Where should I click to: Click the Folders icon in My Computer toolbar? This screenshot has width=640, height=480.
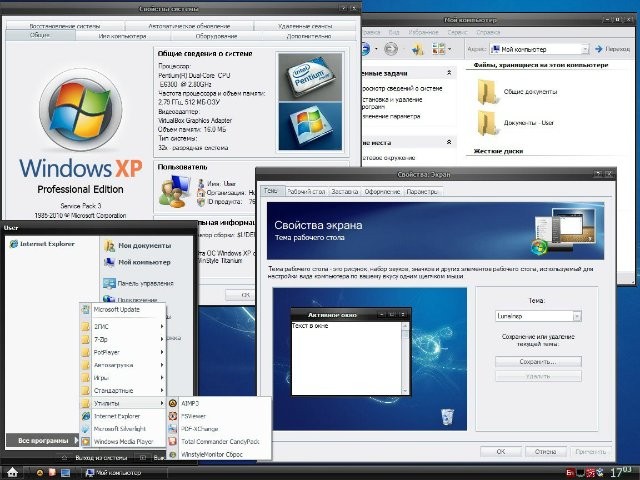pos(417,49)
